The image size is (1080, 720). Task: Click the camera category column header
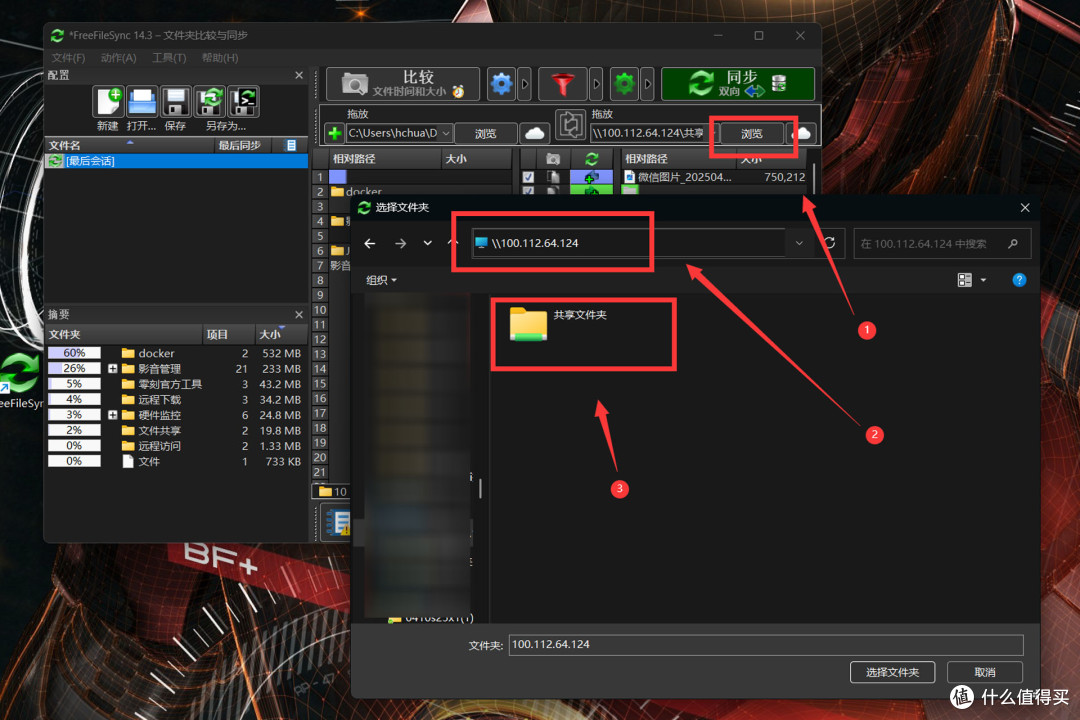coord(552,159)
